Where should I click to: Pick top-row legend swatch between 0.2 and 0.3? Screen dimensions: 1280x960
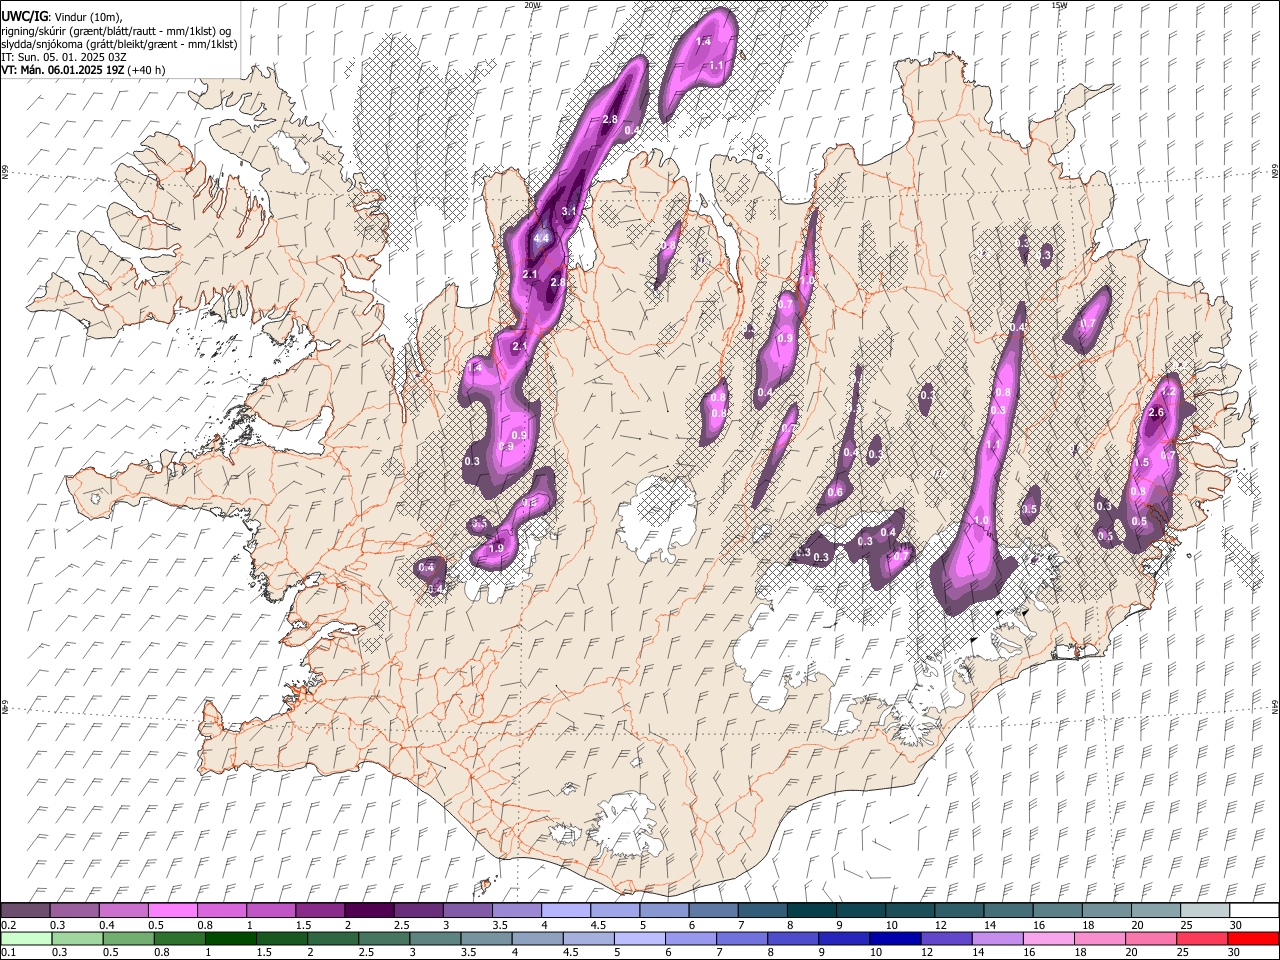[x=25, y=910]
